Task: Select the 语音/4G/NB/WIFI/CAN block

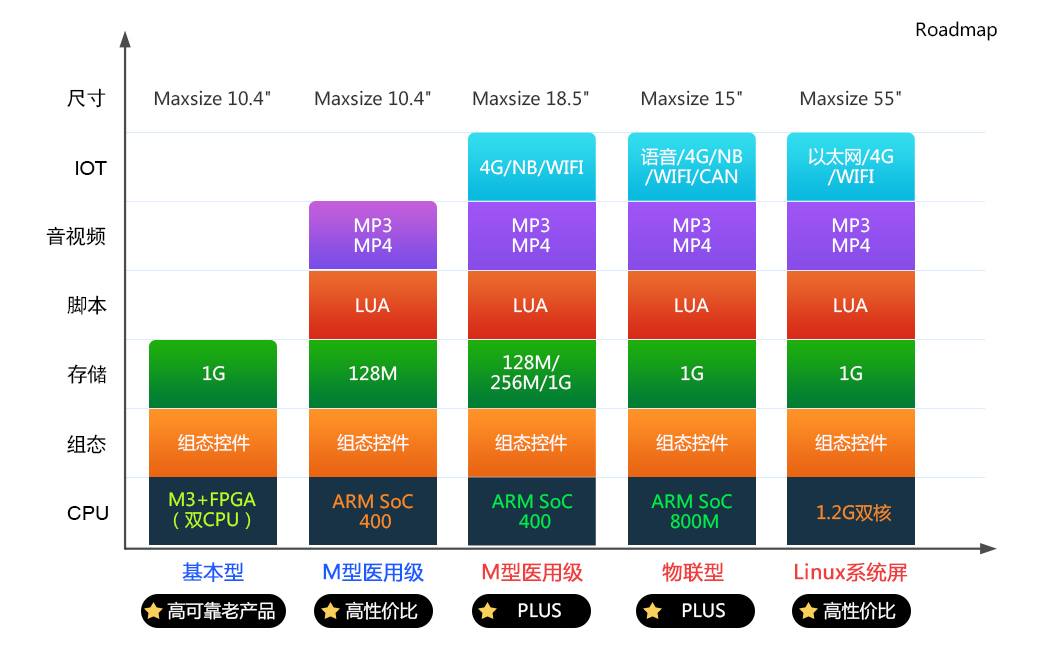Action: pos(692,166)
